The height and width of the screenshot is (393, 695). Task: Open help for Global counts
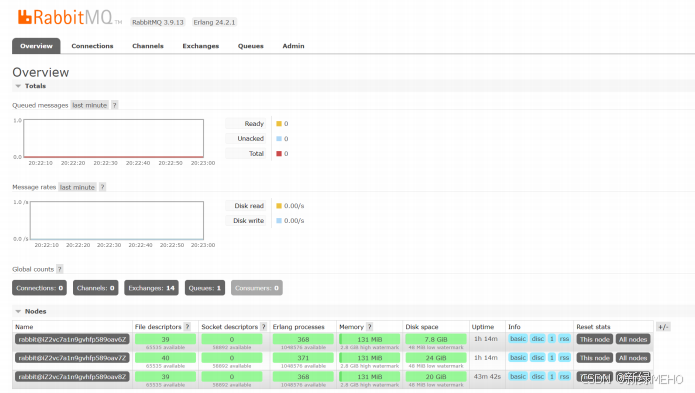[60, 269]
